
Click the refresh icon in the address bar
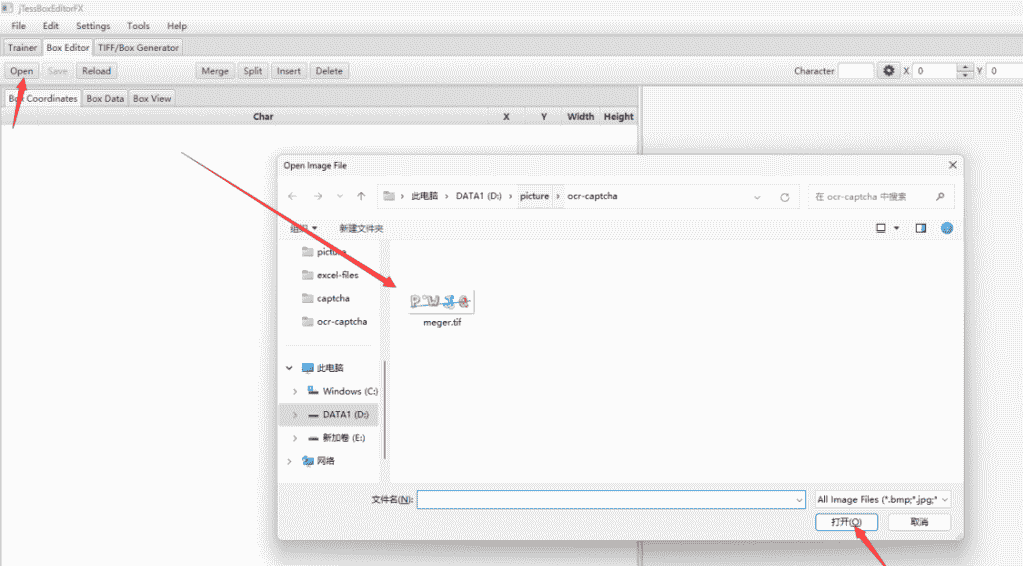click(785, 197)
